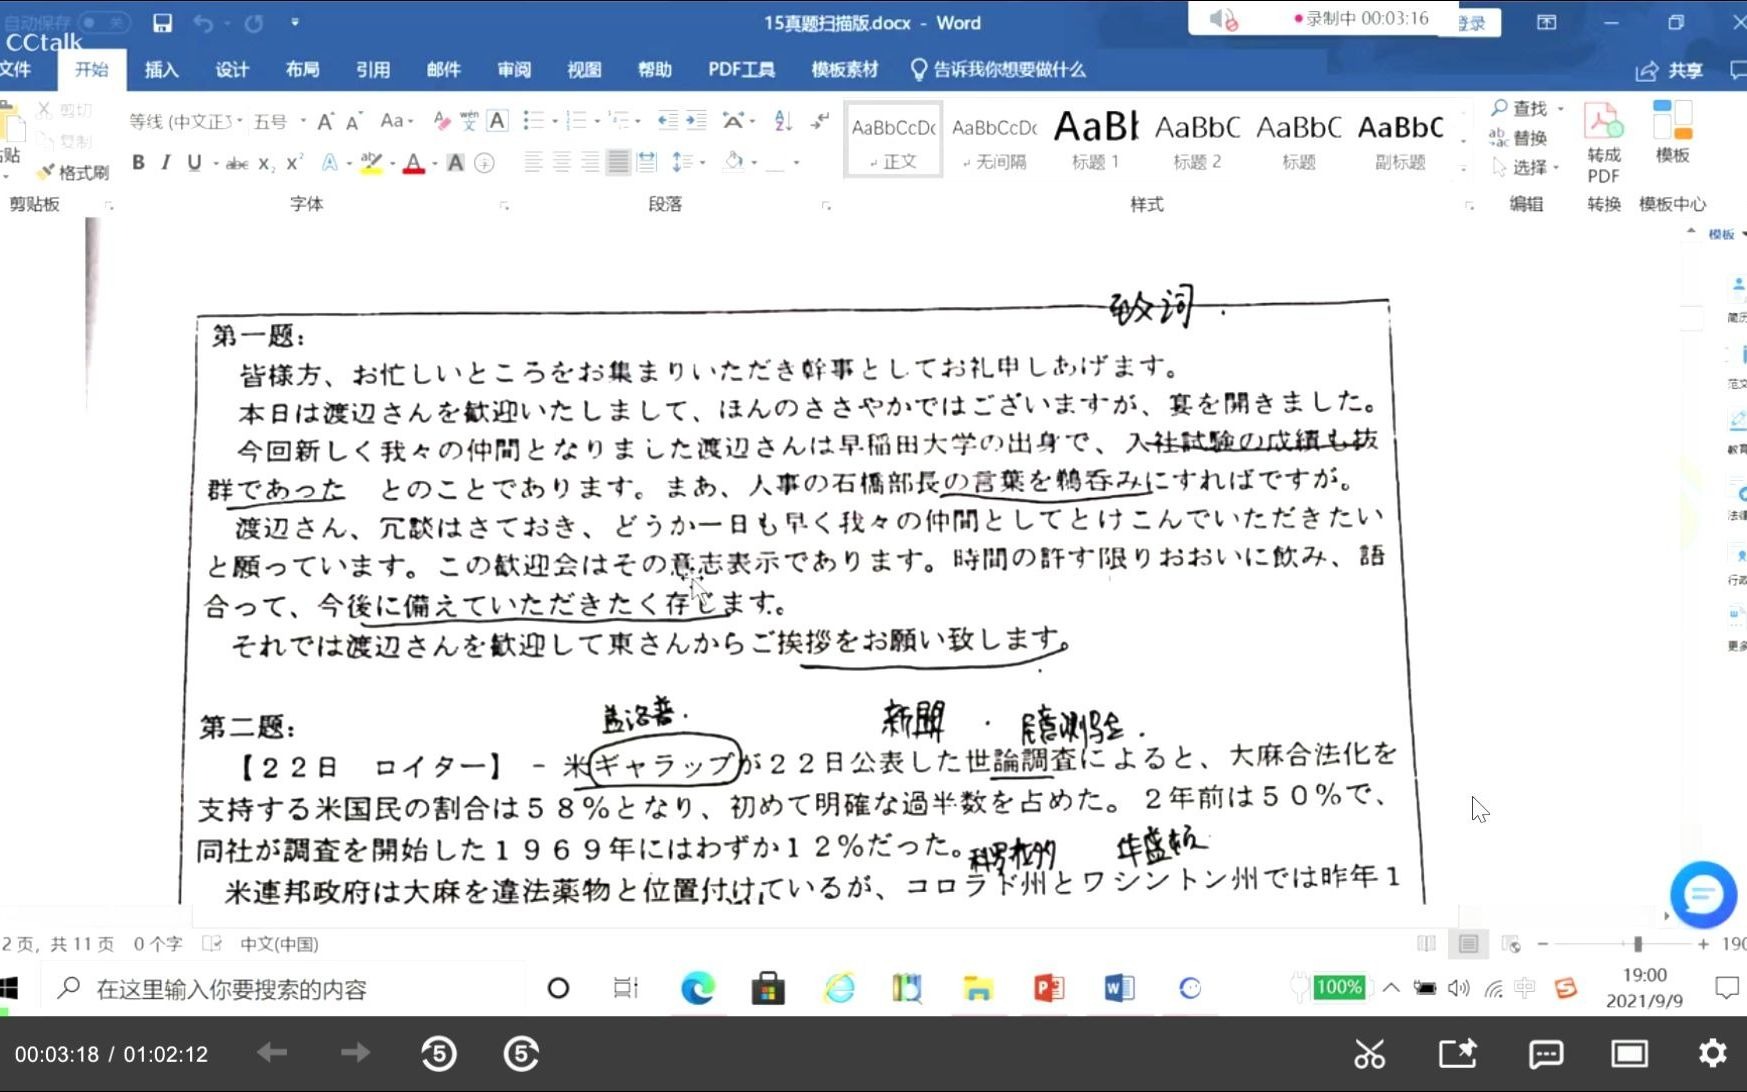The image size is (1747, 1092).
Task: Open the line spacing dropdown
Action: click(687, 162)
